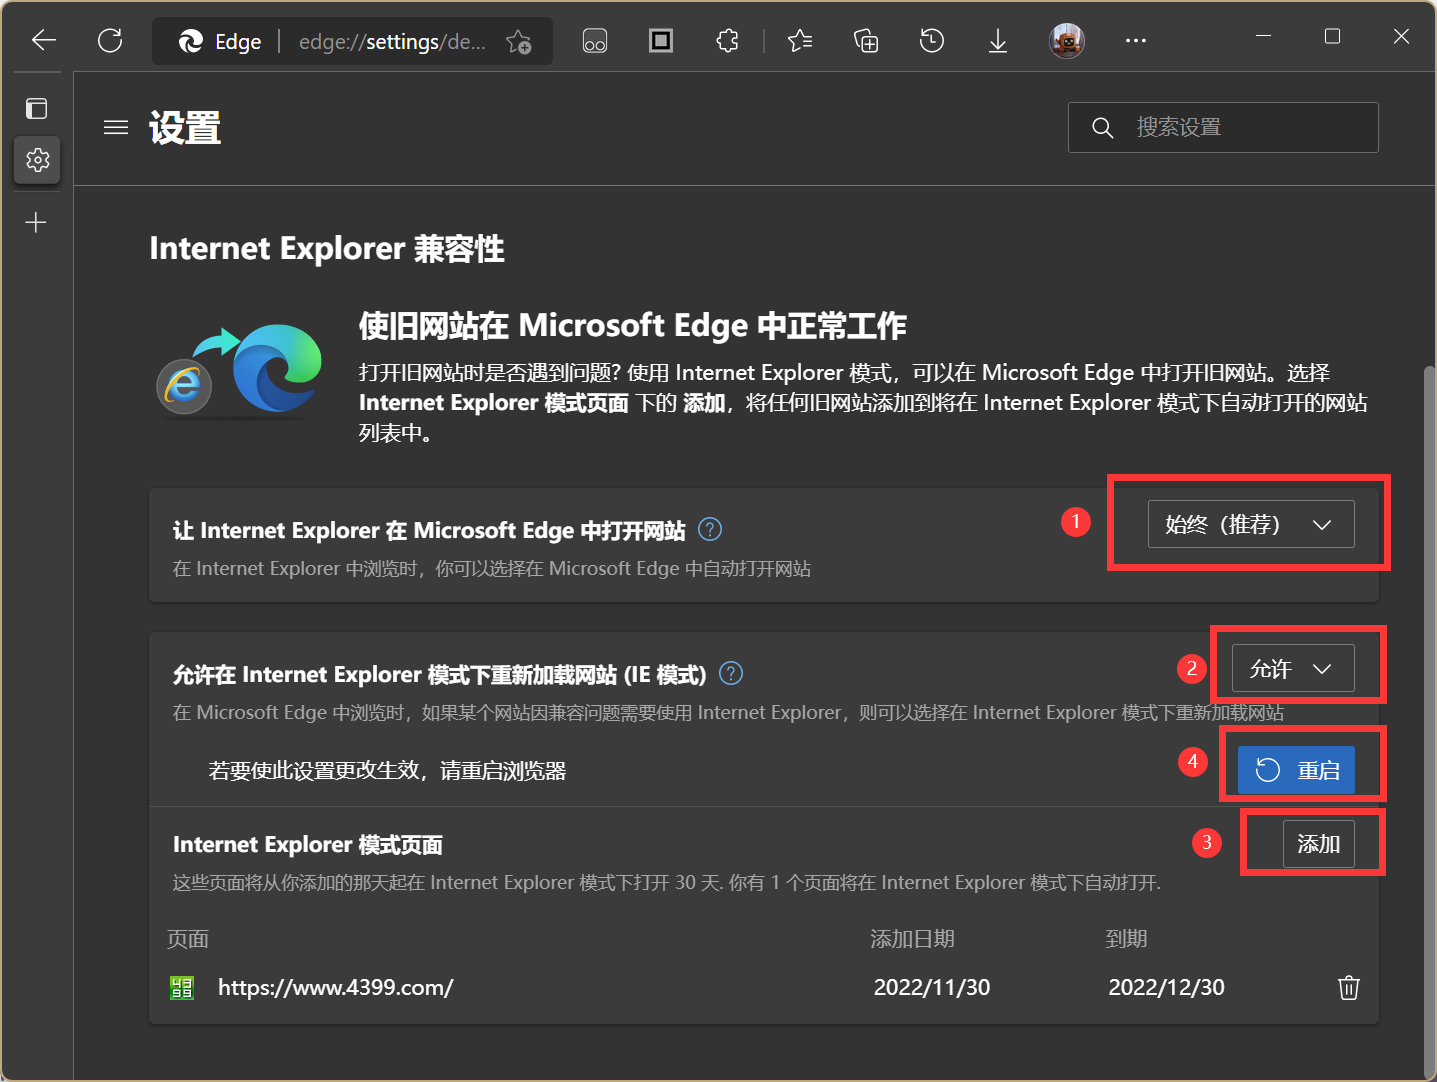This screenshot has width=1437, height=1082.
Task: Click the https://www.4399.com/ page entry
Action: (x=335, y=987)
